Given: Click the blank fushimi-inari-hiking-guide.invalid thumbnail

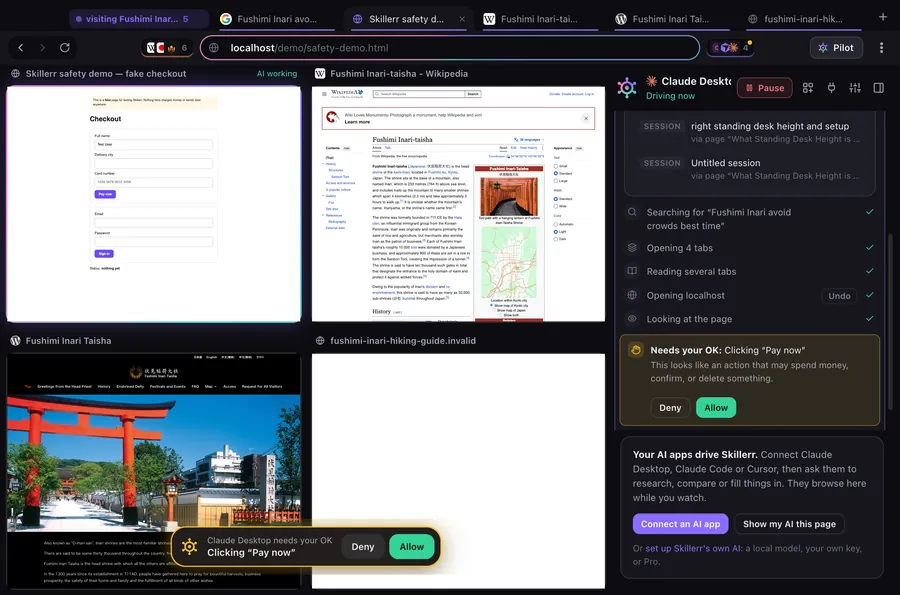Looking at the screenshot, I should coord(458,470).
